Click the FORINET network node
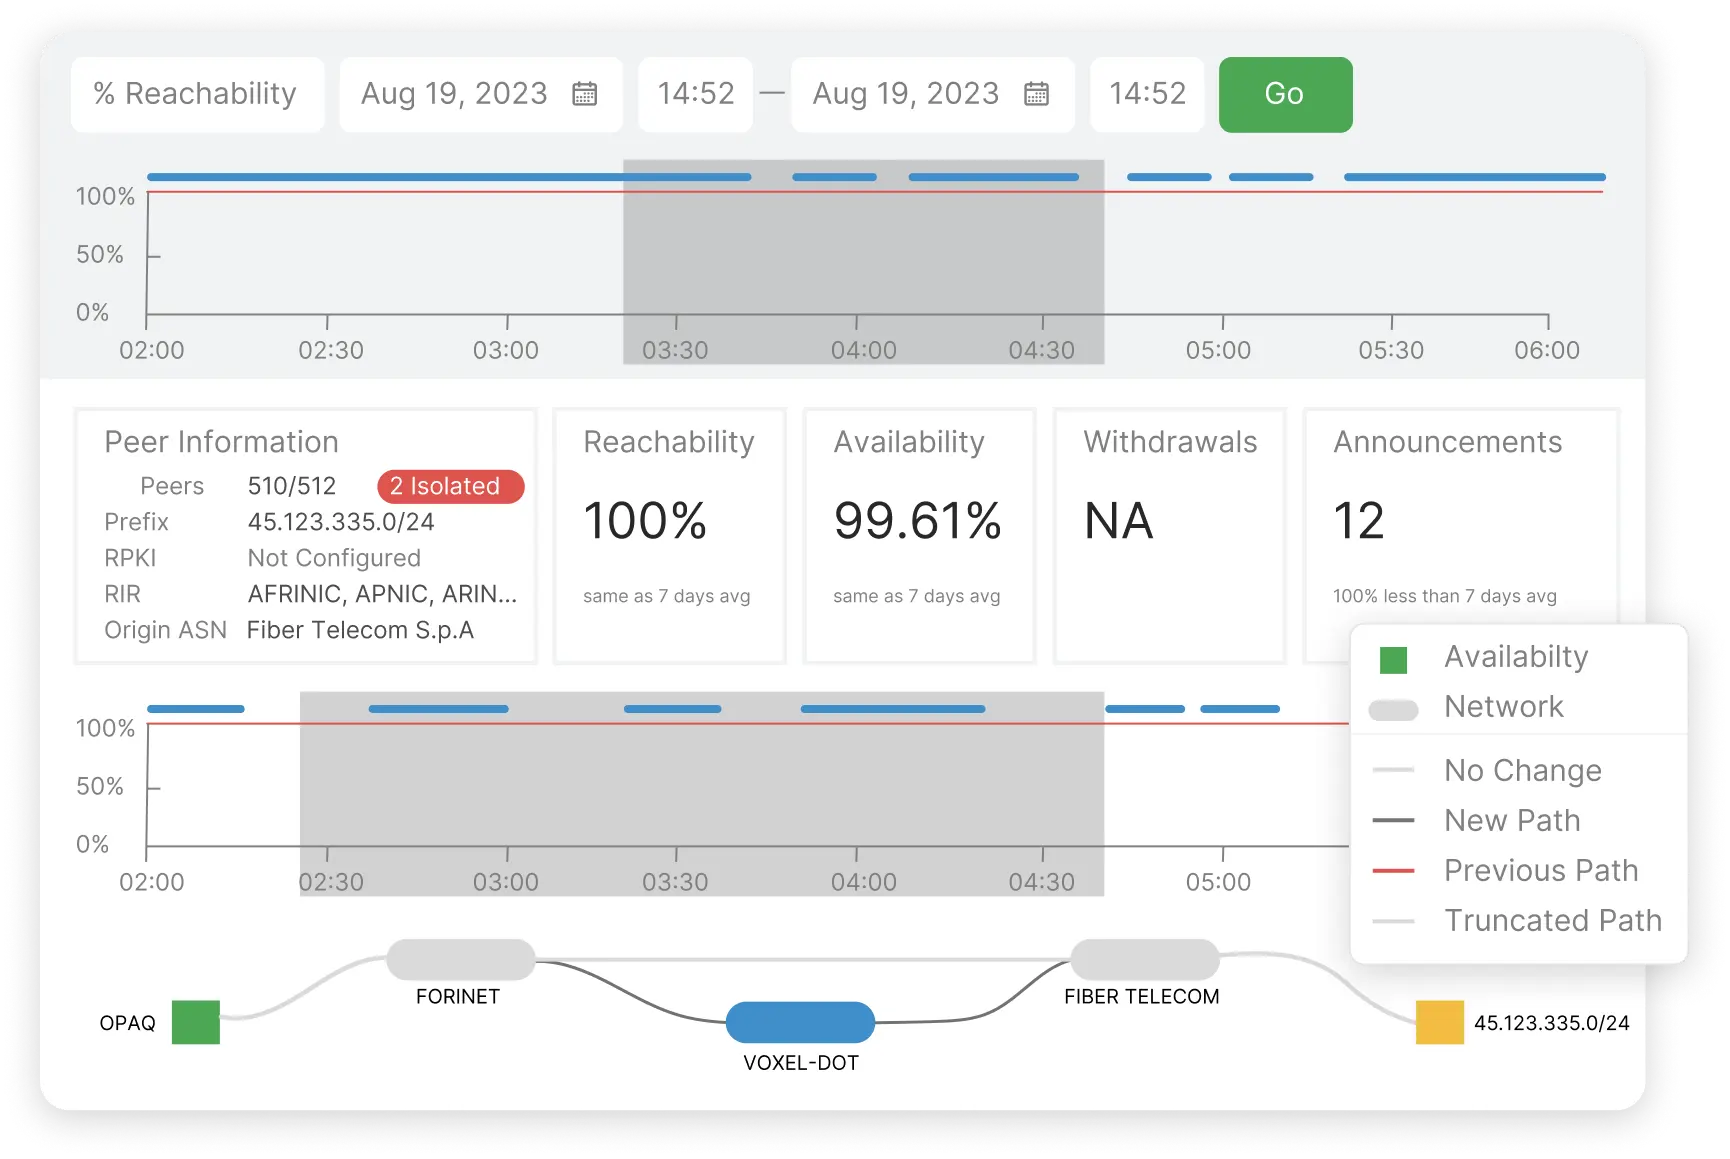 click(x=459, y=957)
